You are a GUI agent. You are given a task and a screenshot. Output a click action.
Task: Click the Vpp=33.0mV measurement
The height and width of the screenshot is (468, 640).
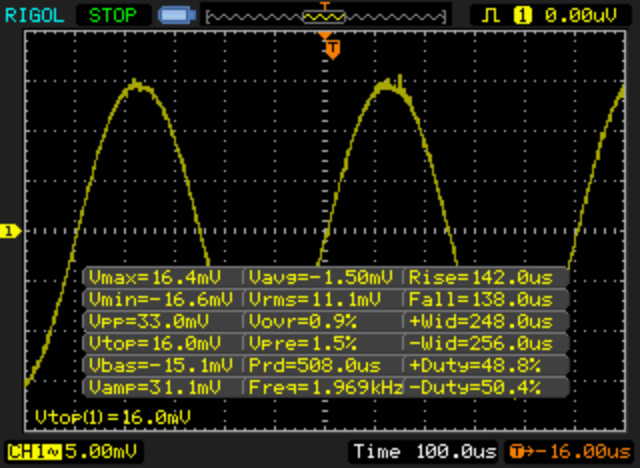pos(149,322)
